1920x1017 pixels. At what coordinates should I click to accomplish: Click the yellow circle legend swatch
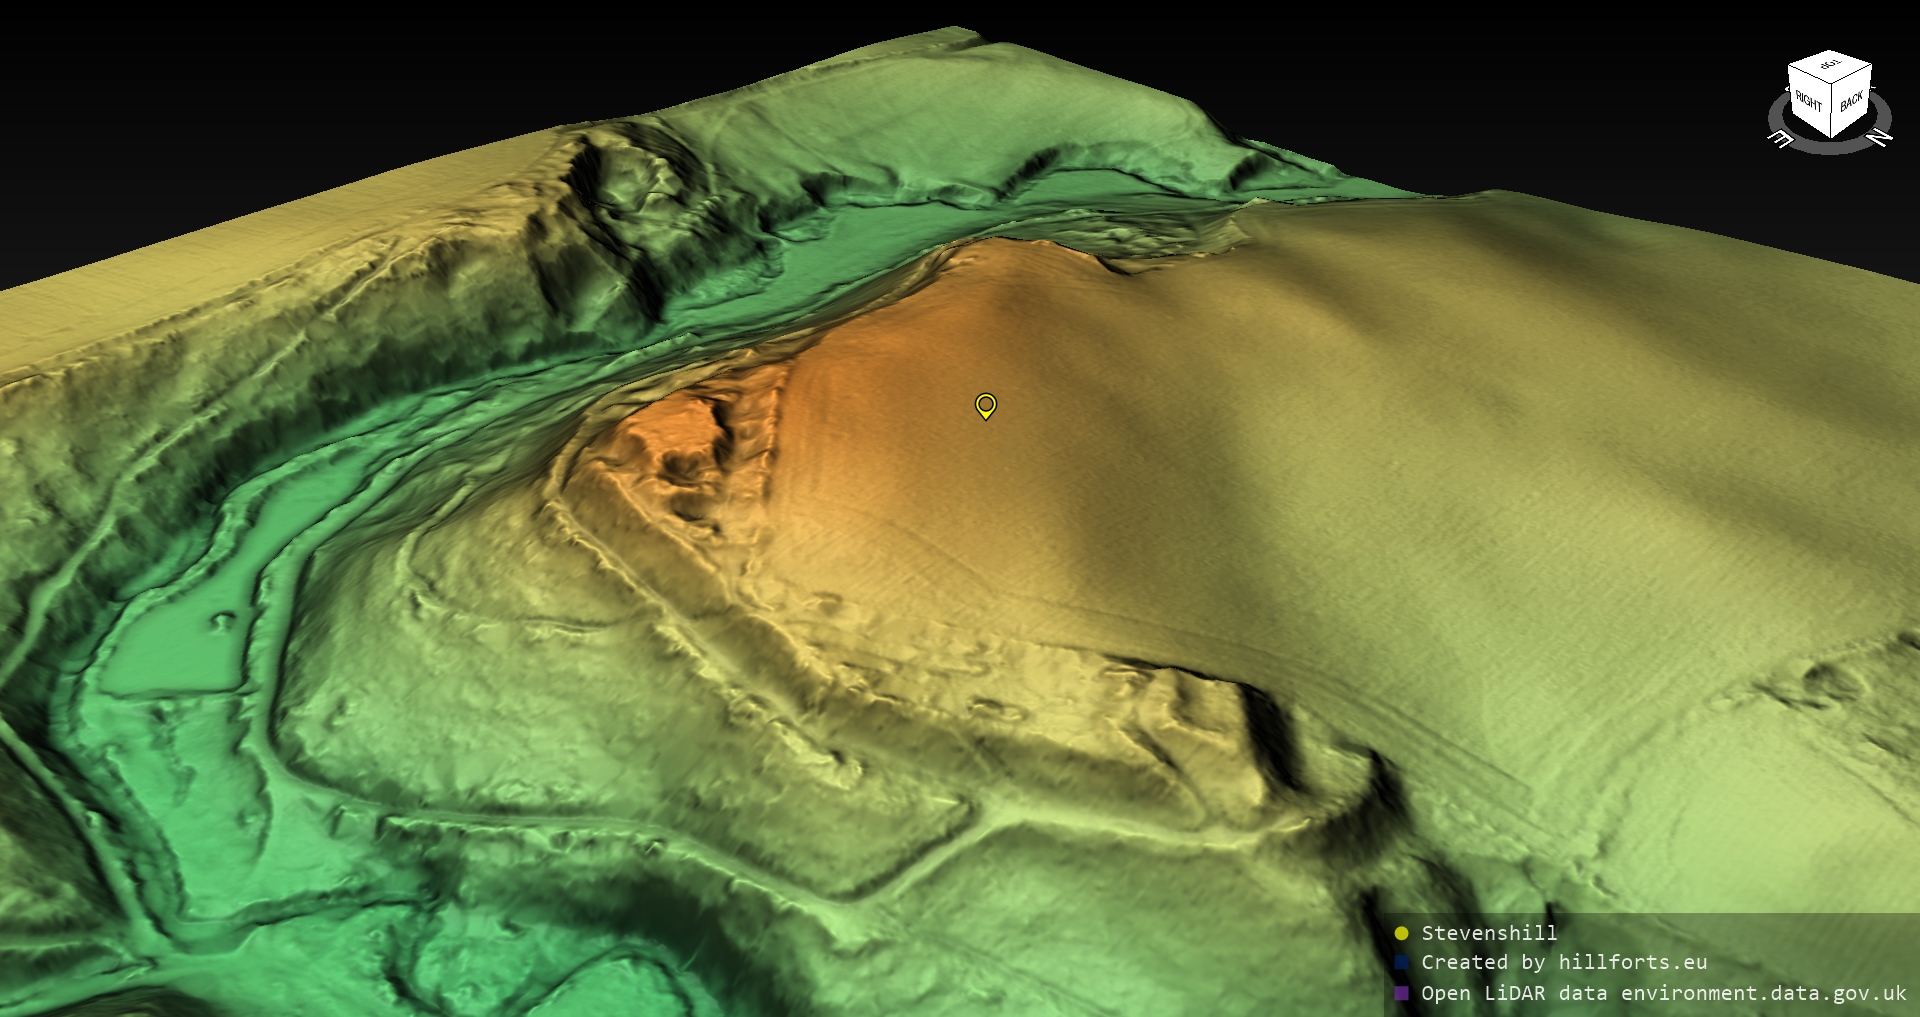coord(1401,933)
